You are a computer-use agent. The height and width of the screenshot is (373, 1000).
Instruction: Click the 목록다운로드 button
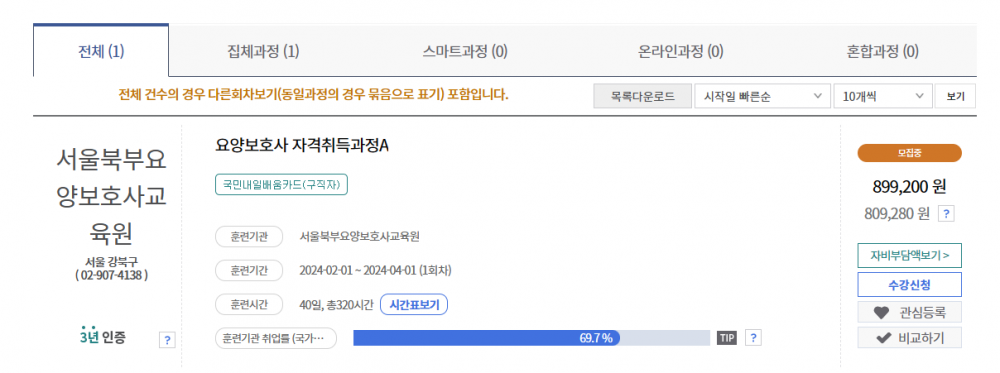pyautogui.click(x=643, y=97)
